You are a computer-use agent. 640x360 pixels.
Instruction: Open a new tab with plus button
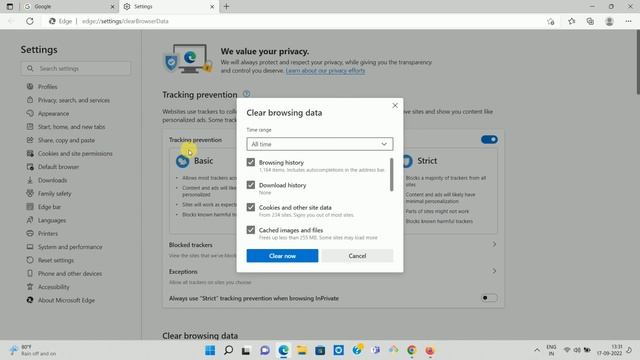(227, 7)
